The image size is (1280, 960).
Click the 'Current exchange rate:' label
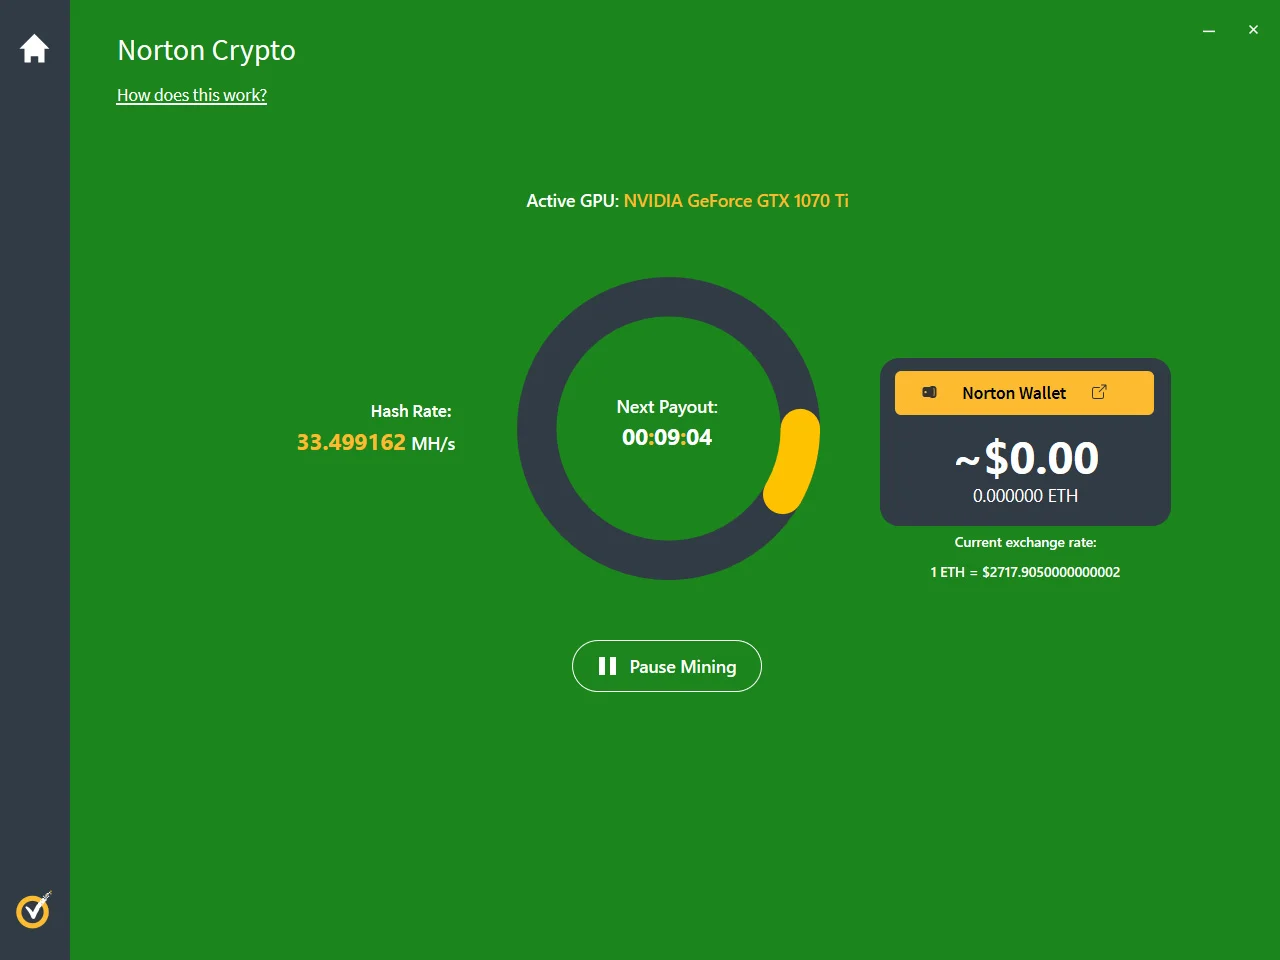click(1025, 542)
